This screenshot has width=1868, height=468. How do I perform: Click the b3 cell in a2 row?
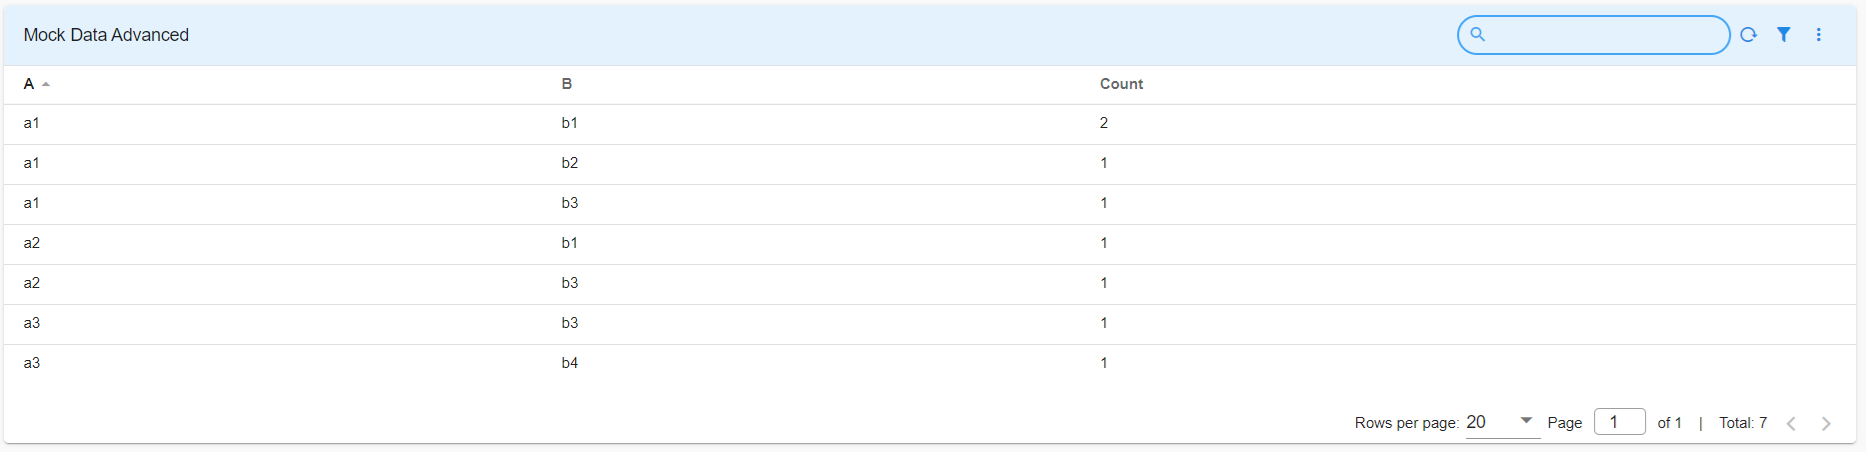point(570,284)
